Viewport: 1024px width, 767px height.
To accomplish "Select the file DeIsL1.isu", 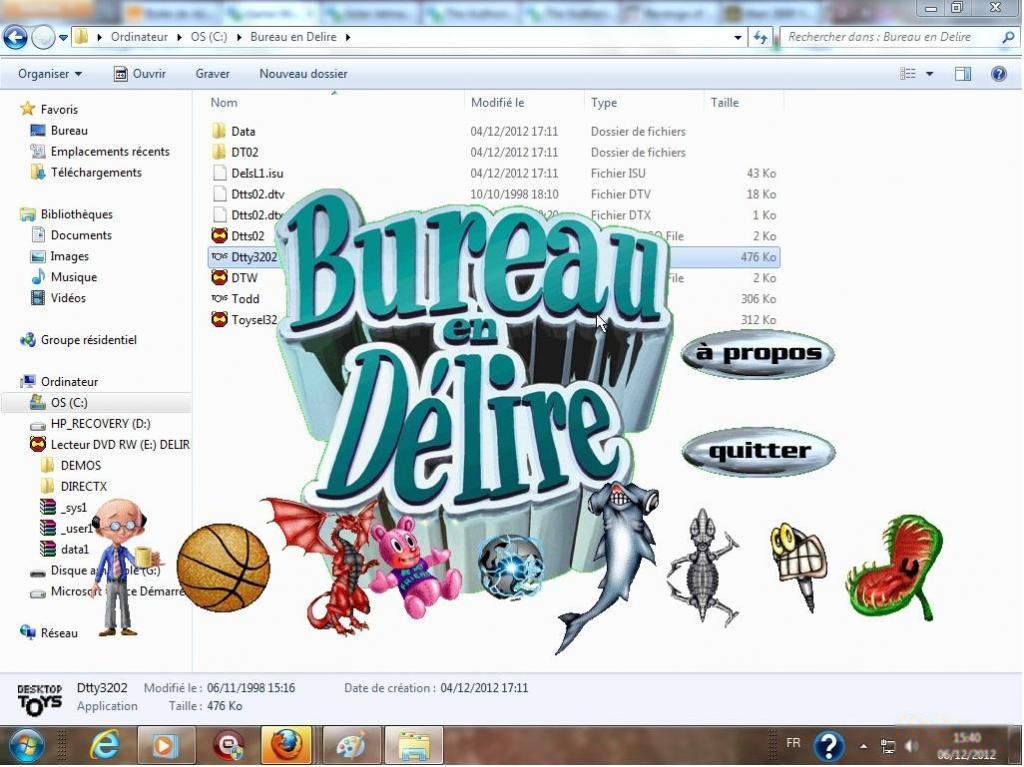I will [x=248, y=173].
